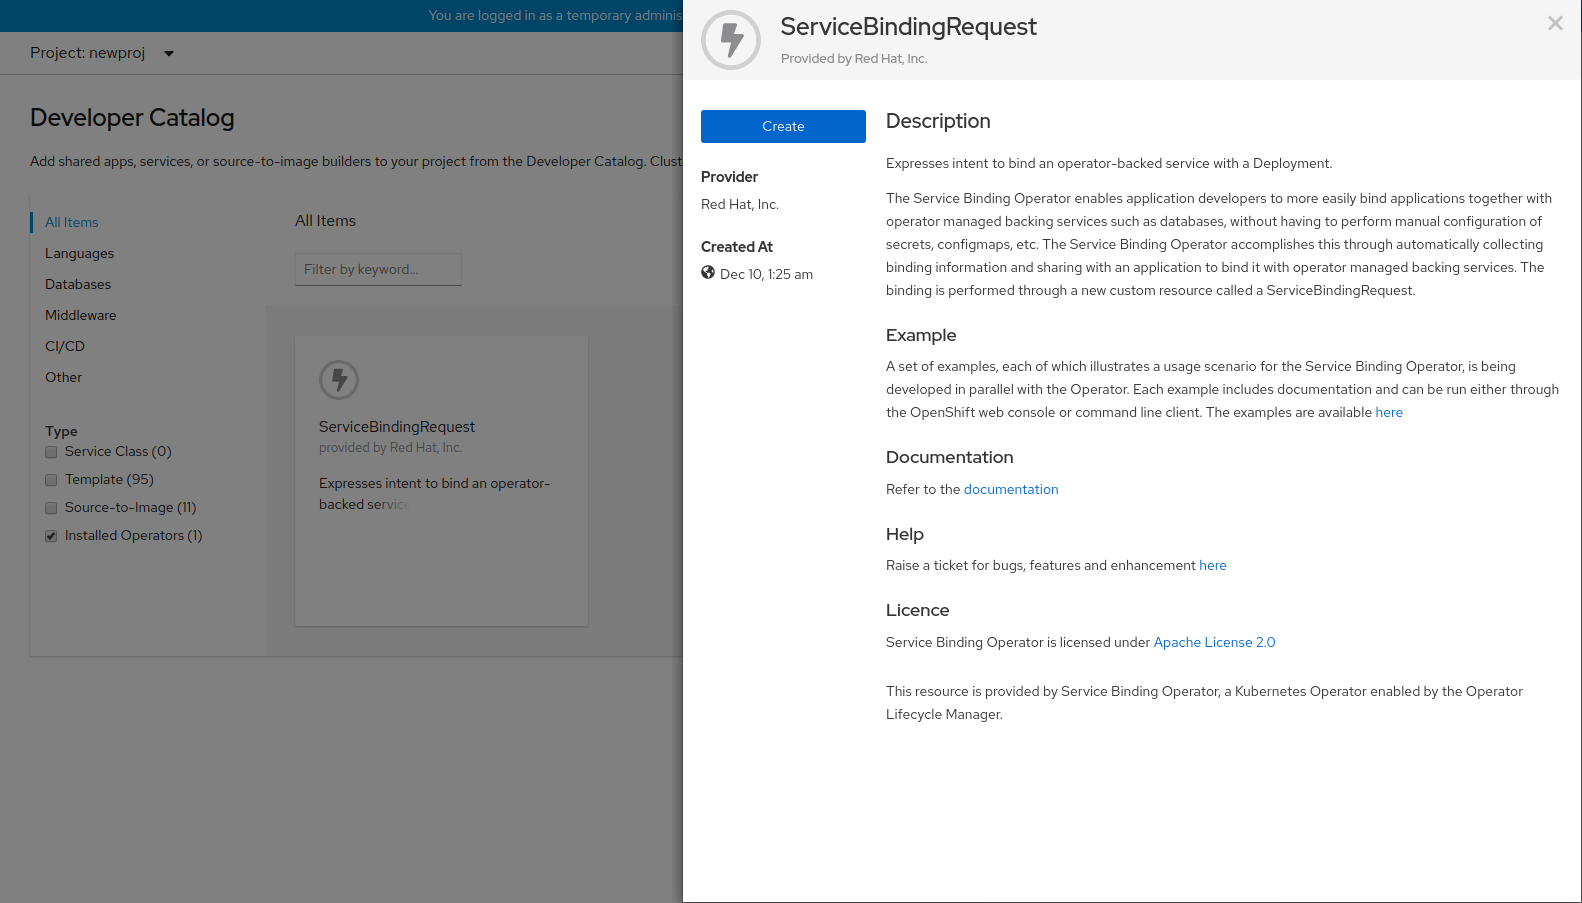Focus the Filter by keyword input
The image size is (1582, 903).
378,269
